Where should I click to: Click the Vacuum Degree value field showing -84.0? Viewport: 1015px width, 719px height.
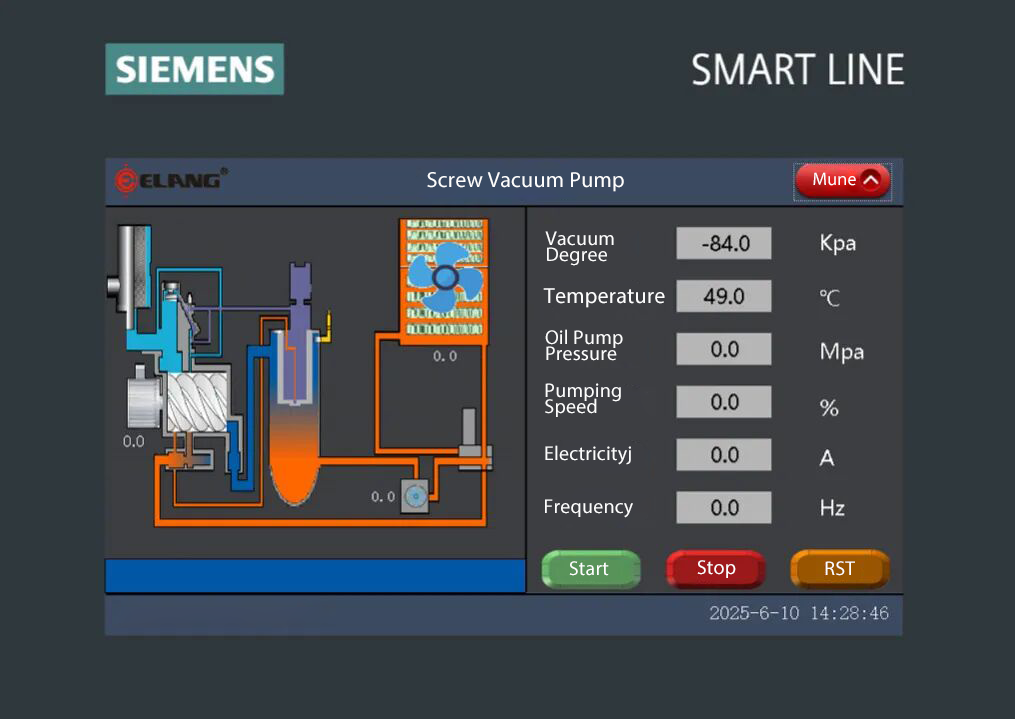click(x=724, y=243)
